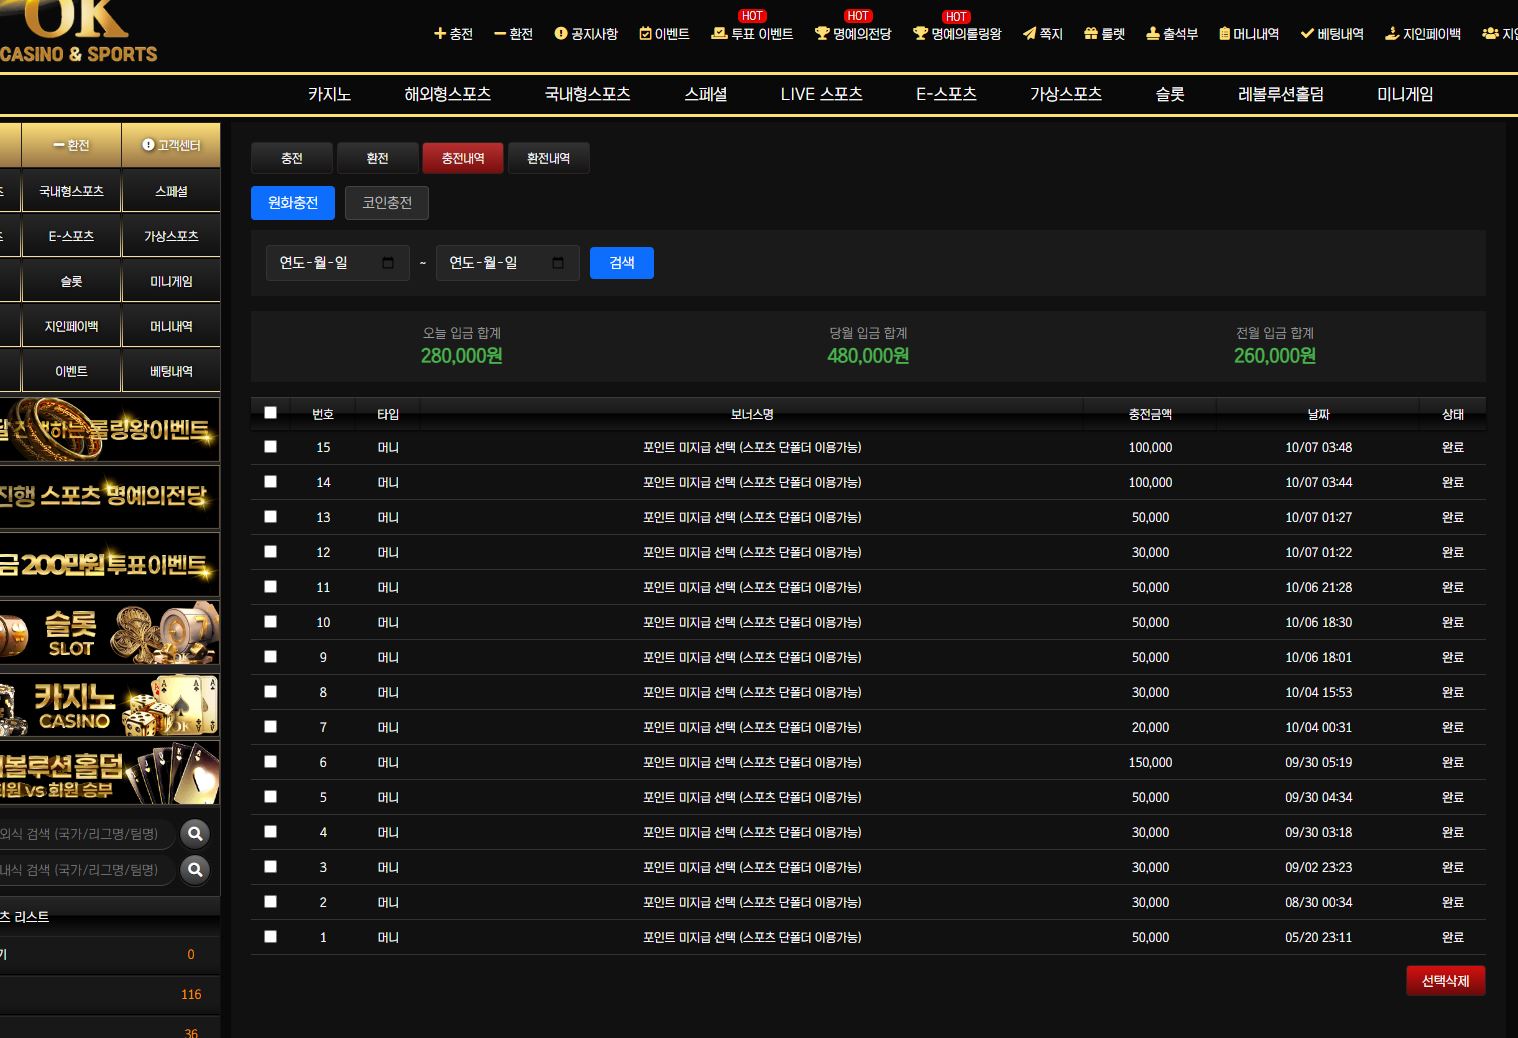Click the red 선택삭제 delete button
The width and height of the screenshot is (1518, 1038).
pyautogui.click(x=1445, y=981)
